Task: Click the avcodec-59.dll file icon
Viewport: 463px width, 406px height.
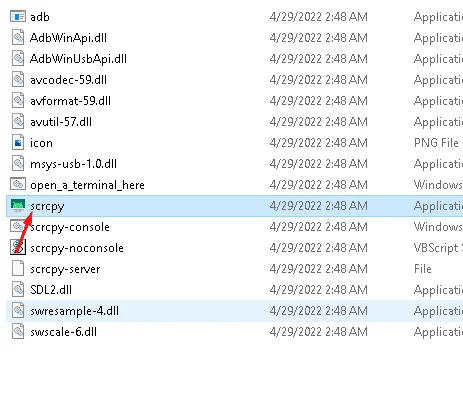Action: coord(18,79)
